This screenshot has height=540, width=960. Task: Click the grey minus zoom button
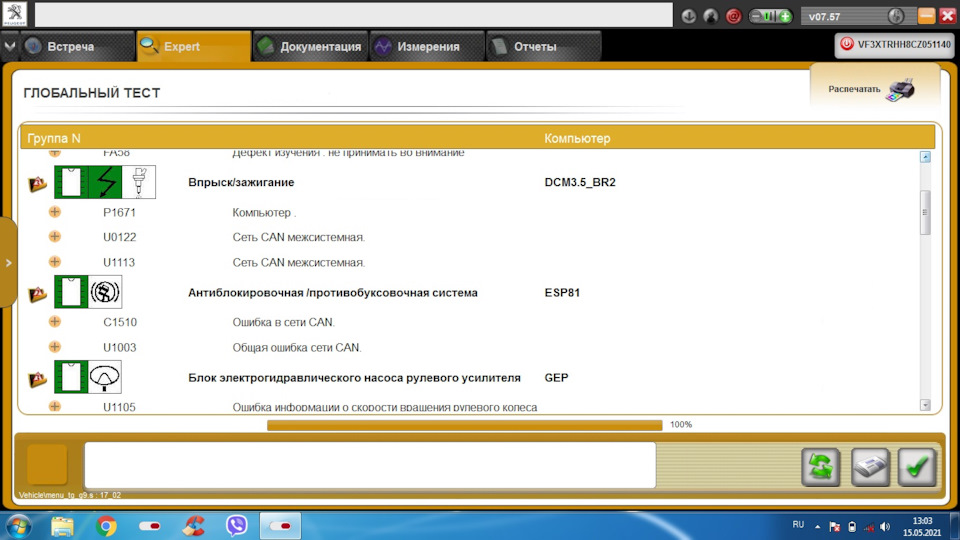pyautogui.click(x=756, y=17)
